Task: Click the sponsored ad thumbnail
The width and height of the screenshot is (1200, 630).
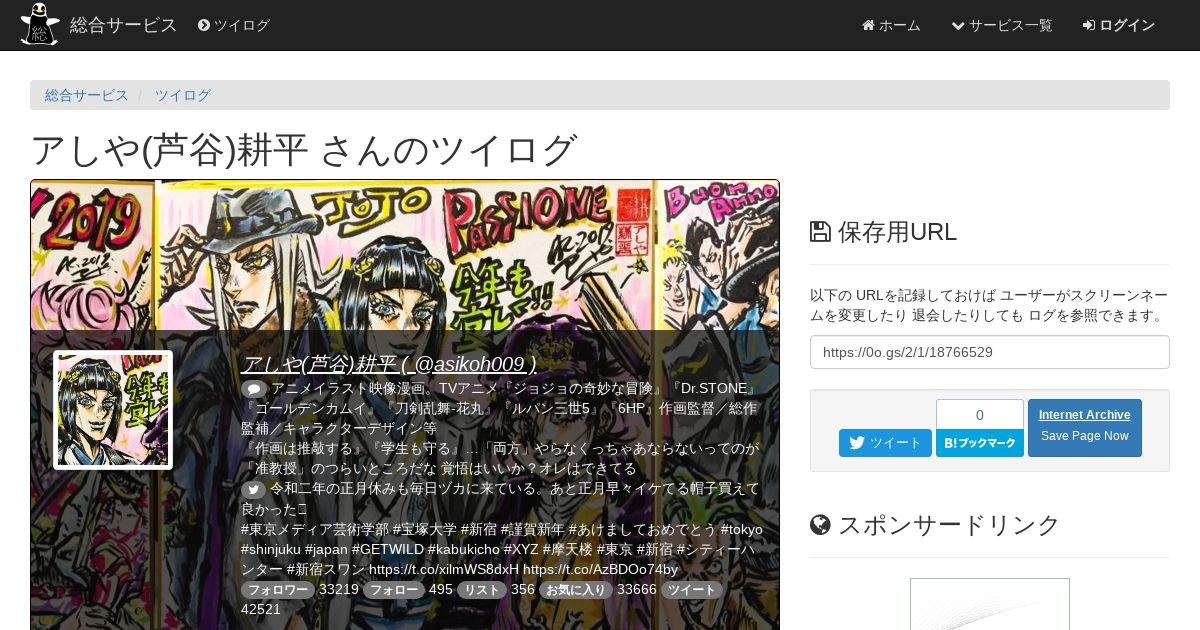Action: (990, 604)
